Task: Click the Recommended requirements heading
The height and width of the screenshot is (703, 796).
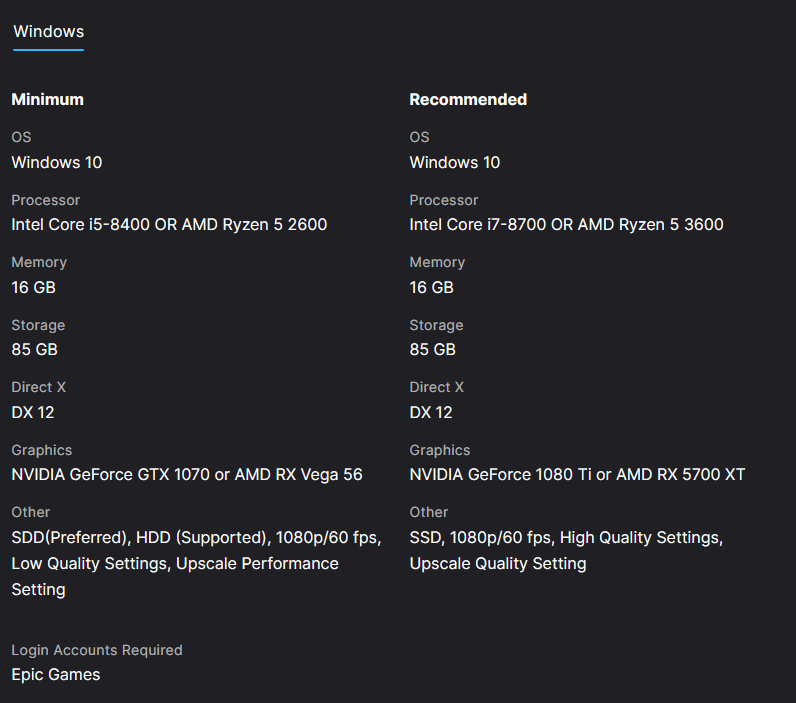Action: (468, 100)
